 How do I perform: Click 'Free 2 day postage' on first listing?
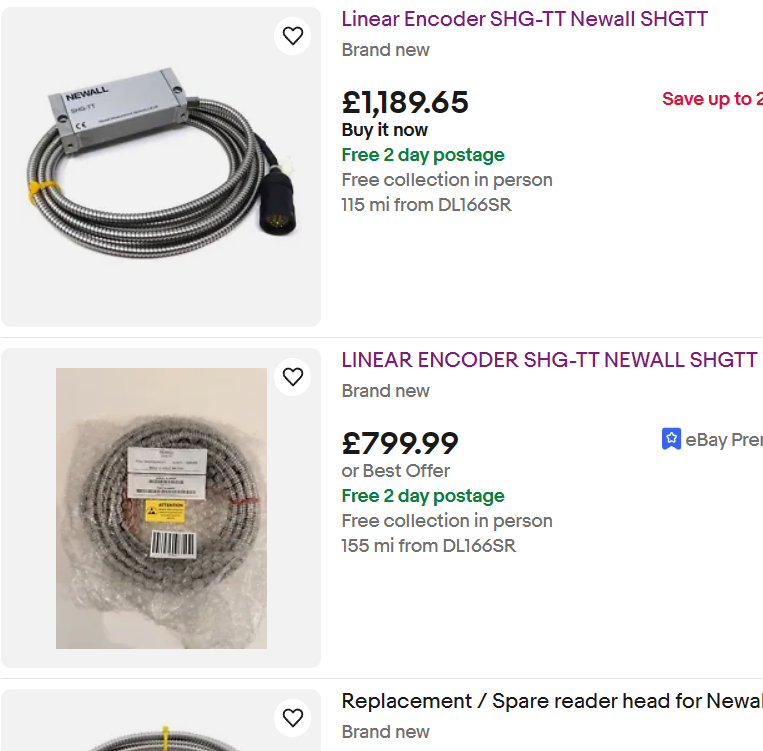[x=423, y=155]
